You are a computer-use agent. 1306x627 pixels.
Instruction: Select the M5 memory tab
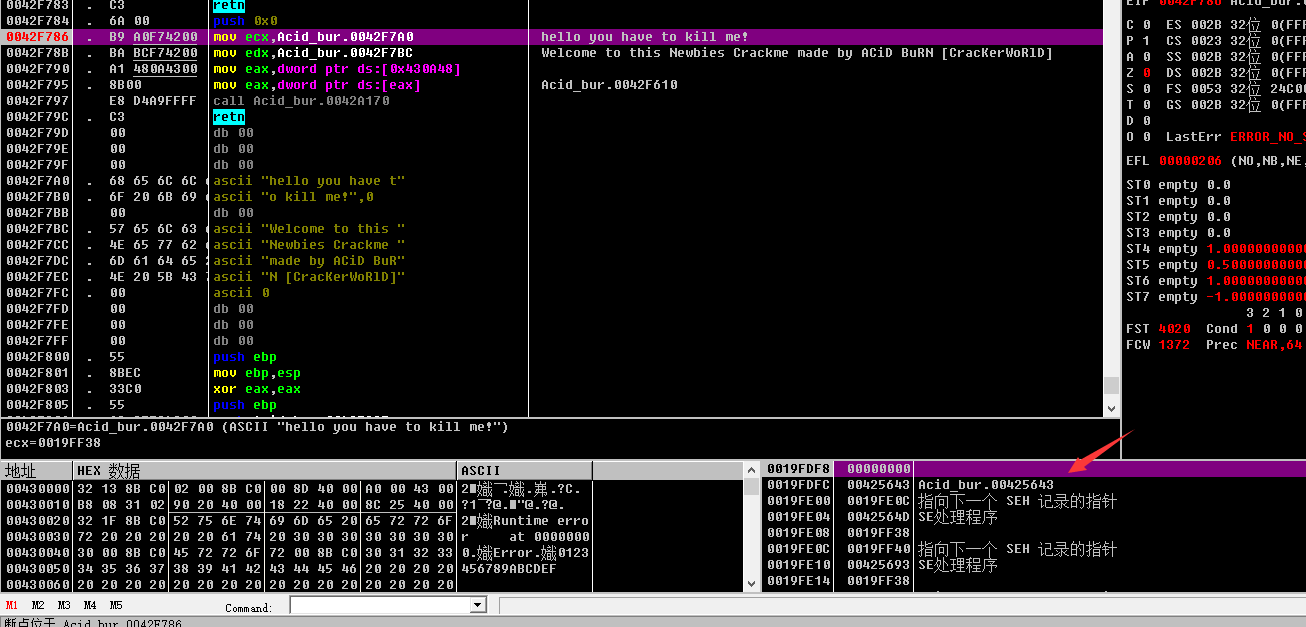point(116,605)
